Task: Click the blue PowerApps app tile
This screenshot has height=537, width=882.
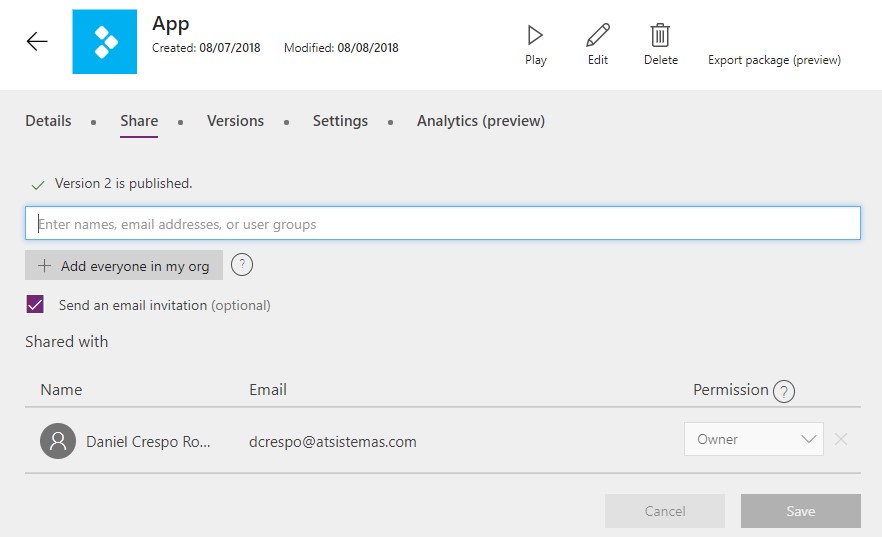Action: (105, 42)
